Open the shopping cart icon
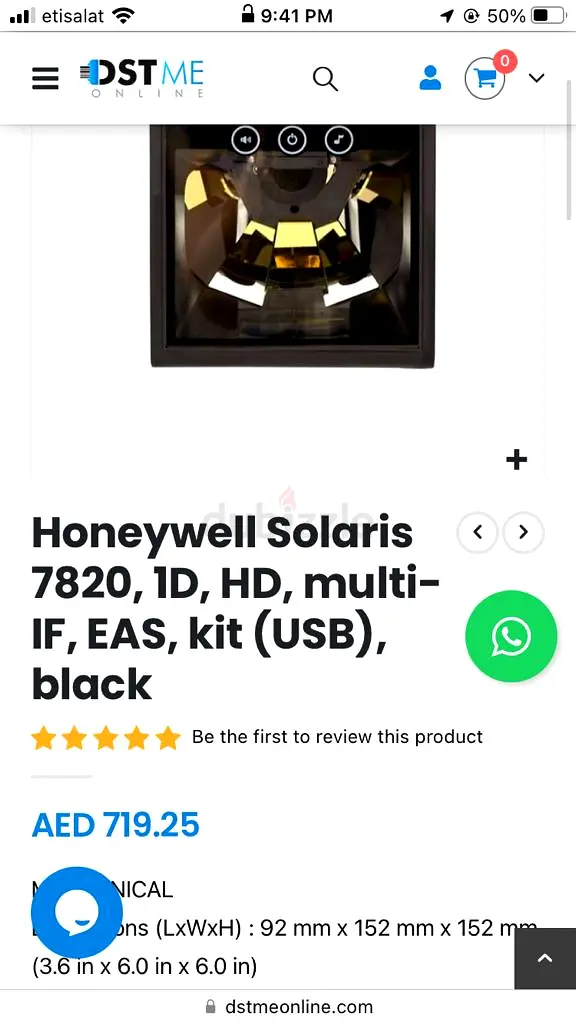Screen dimensions: 576x1024 coord(485,78)
